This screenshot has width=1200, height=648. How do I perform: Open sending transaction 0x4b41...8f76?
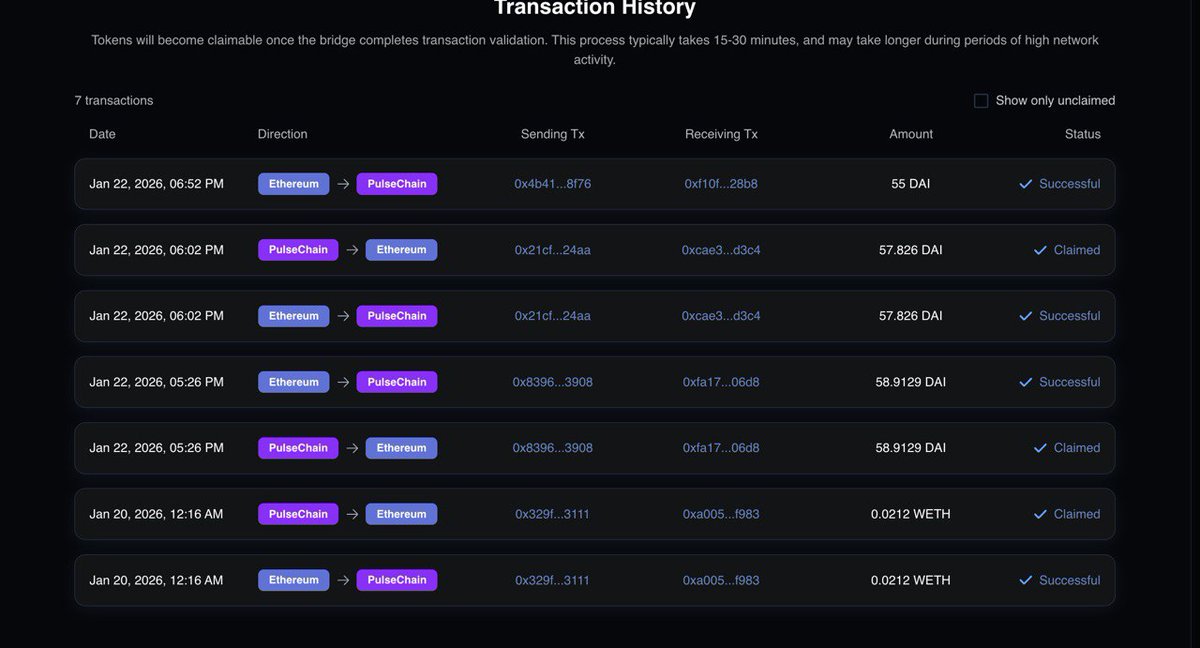(552, 182)
